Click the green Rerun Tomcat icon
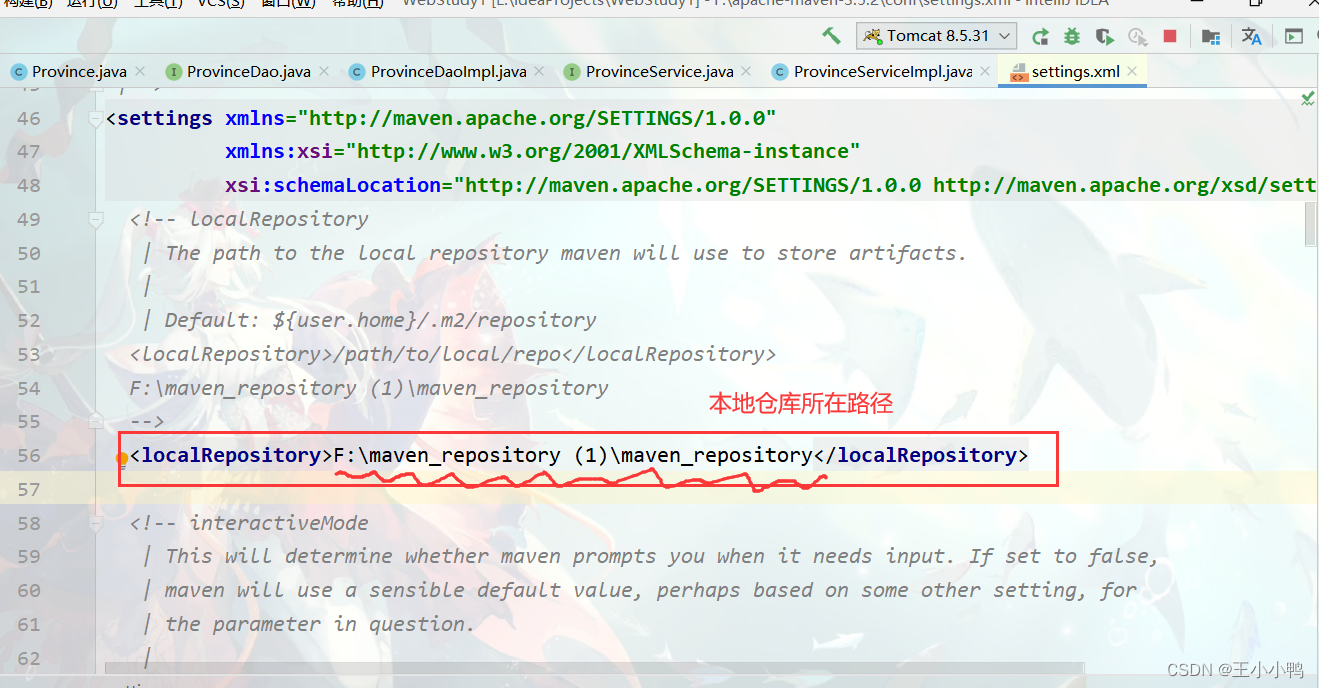This screenshot has height=688, width=1319. [1040, 37]
